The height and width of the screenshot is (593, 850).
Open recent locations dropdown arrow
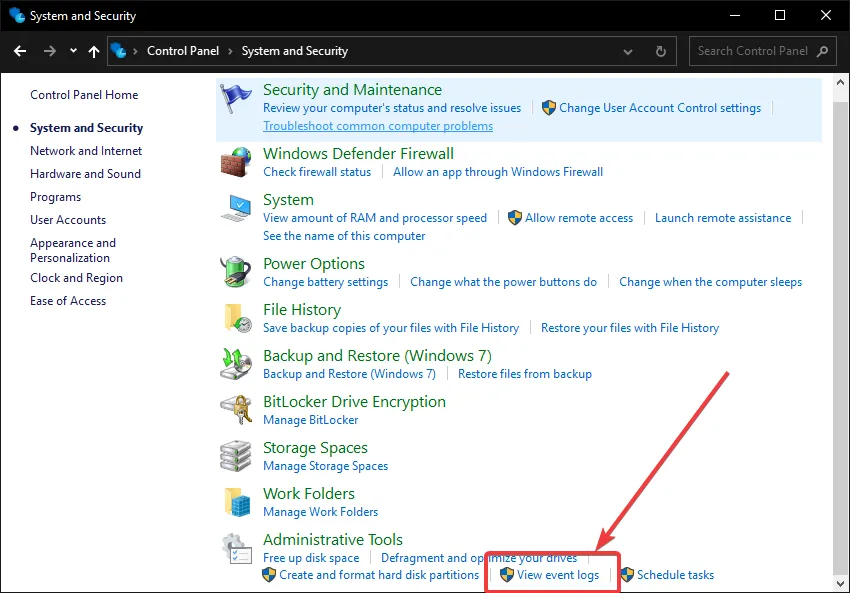click(x=73, y=51)
